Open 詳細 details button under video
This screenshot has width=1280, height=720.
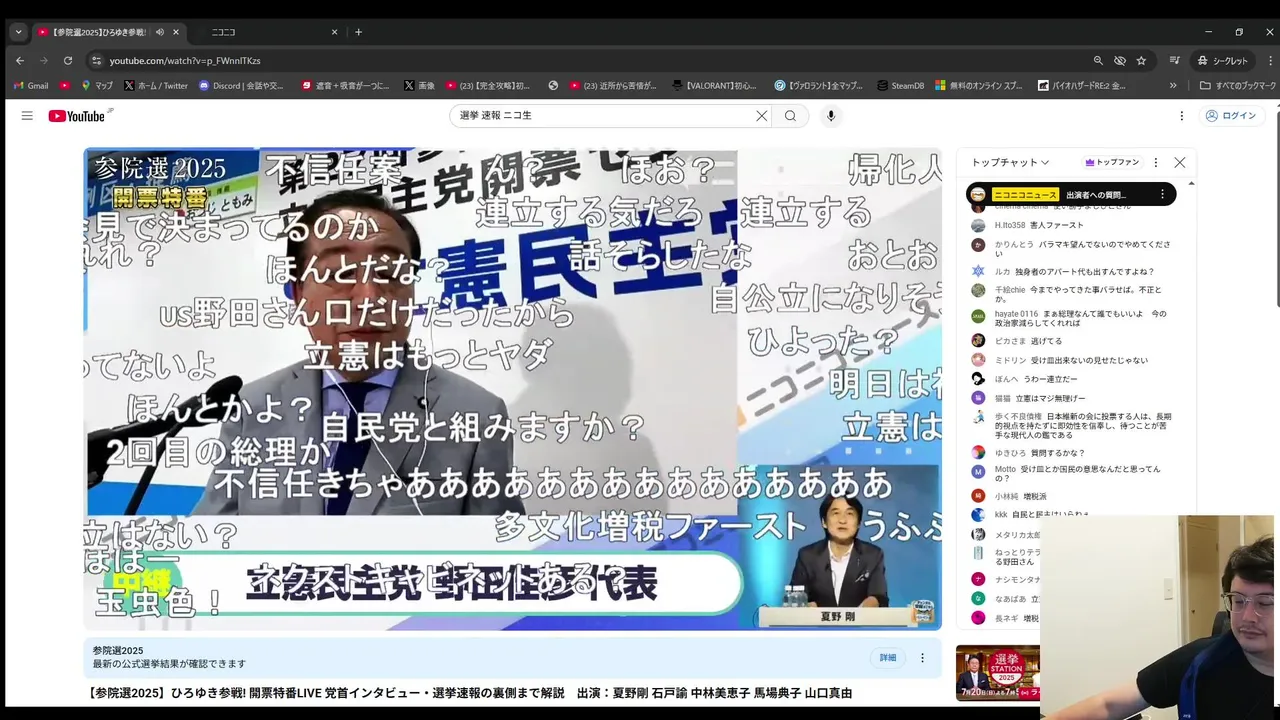(x=888, y=657)
